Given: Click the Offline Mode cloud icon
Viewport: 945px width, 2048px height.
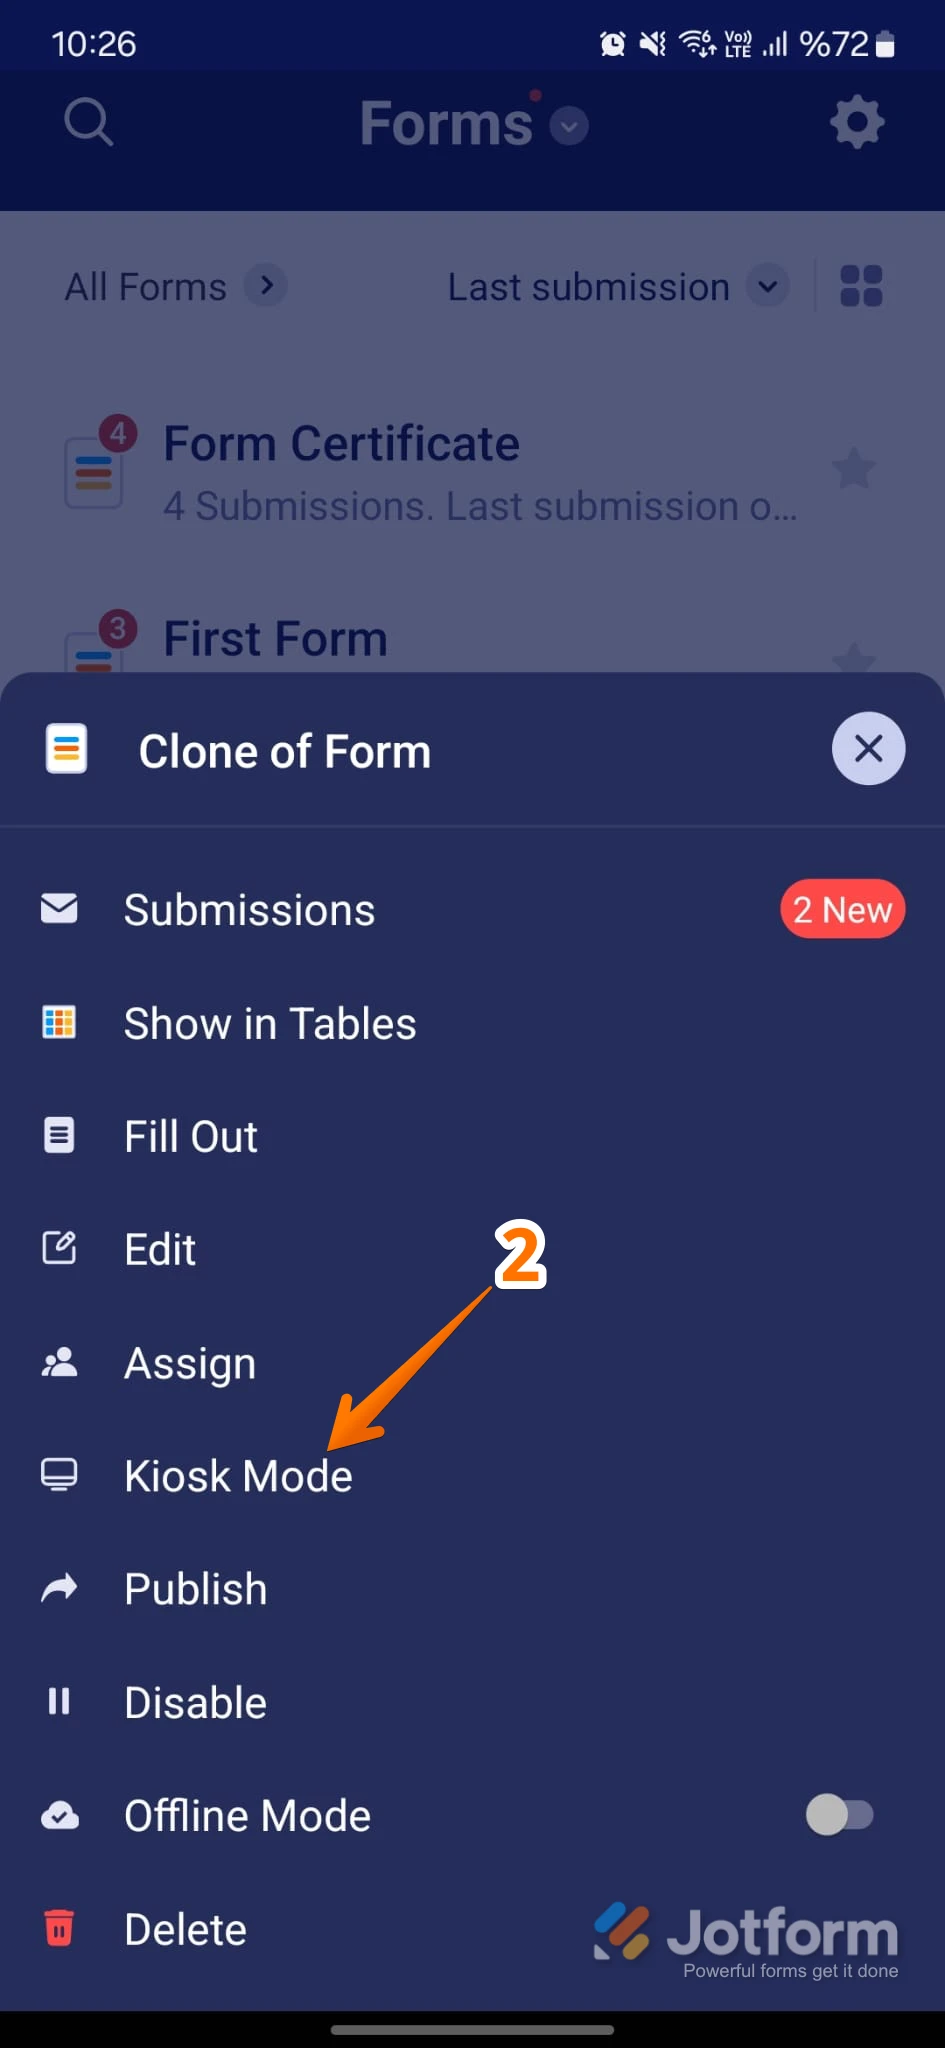Looking at the screenshot, I should tap(59, 1815).
